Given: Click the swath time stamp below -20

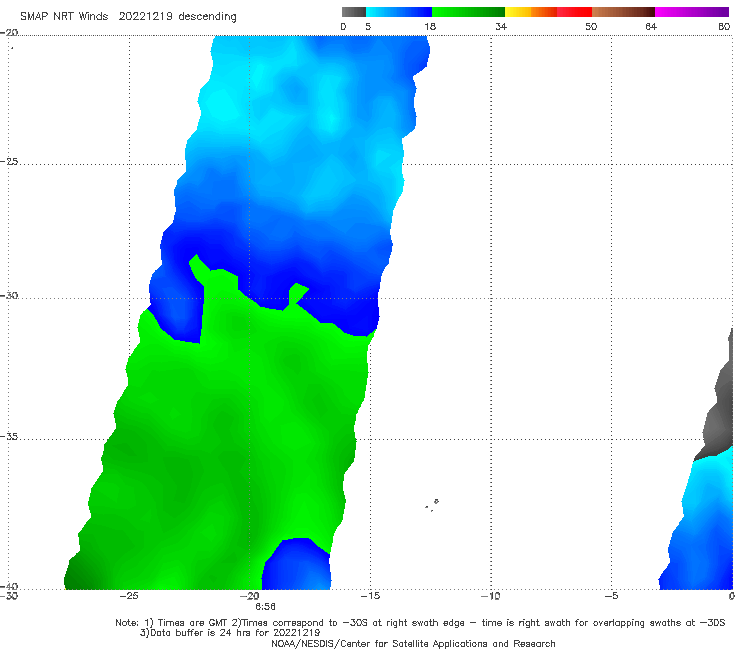Looking at the screenshot, I should pos(265,607).
